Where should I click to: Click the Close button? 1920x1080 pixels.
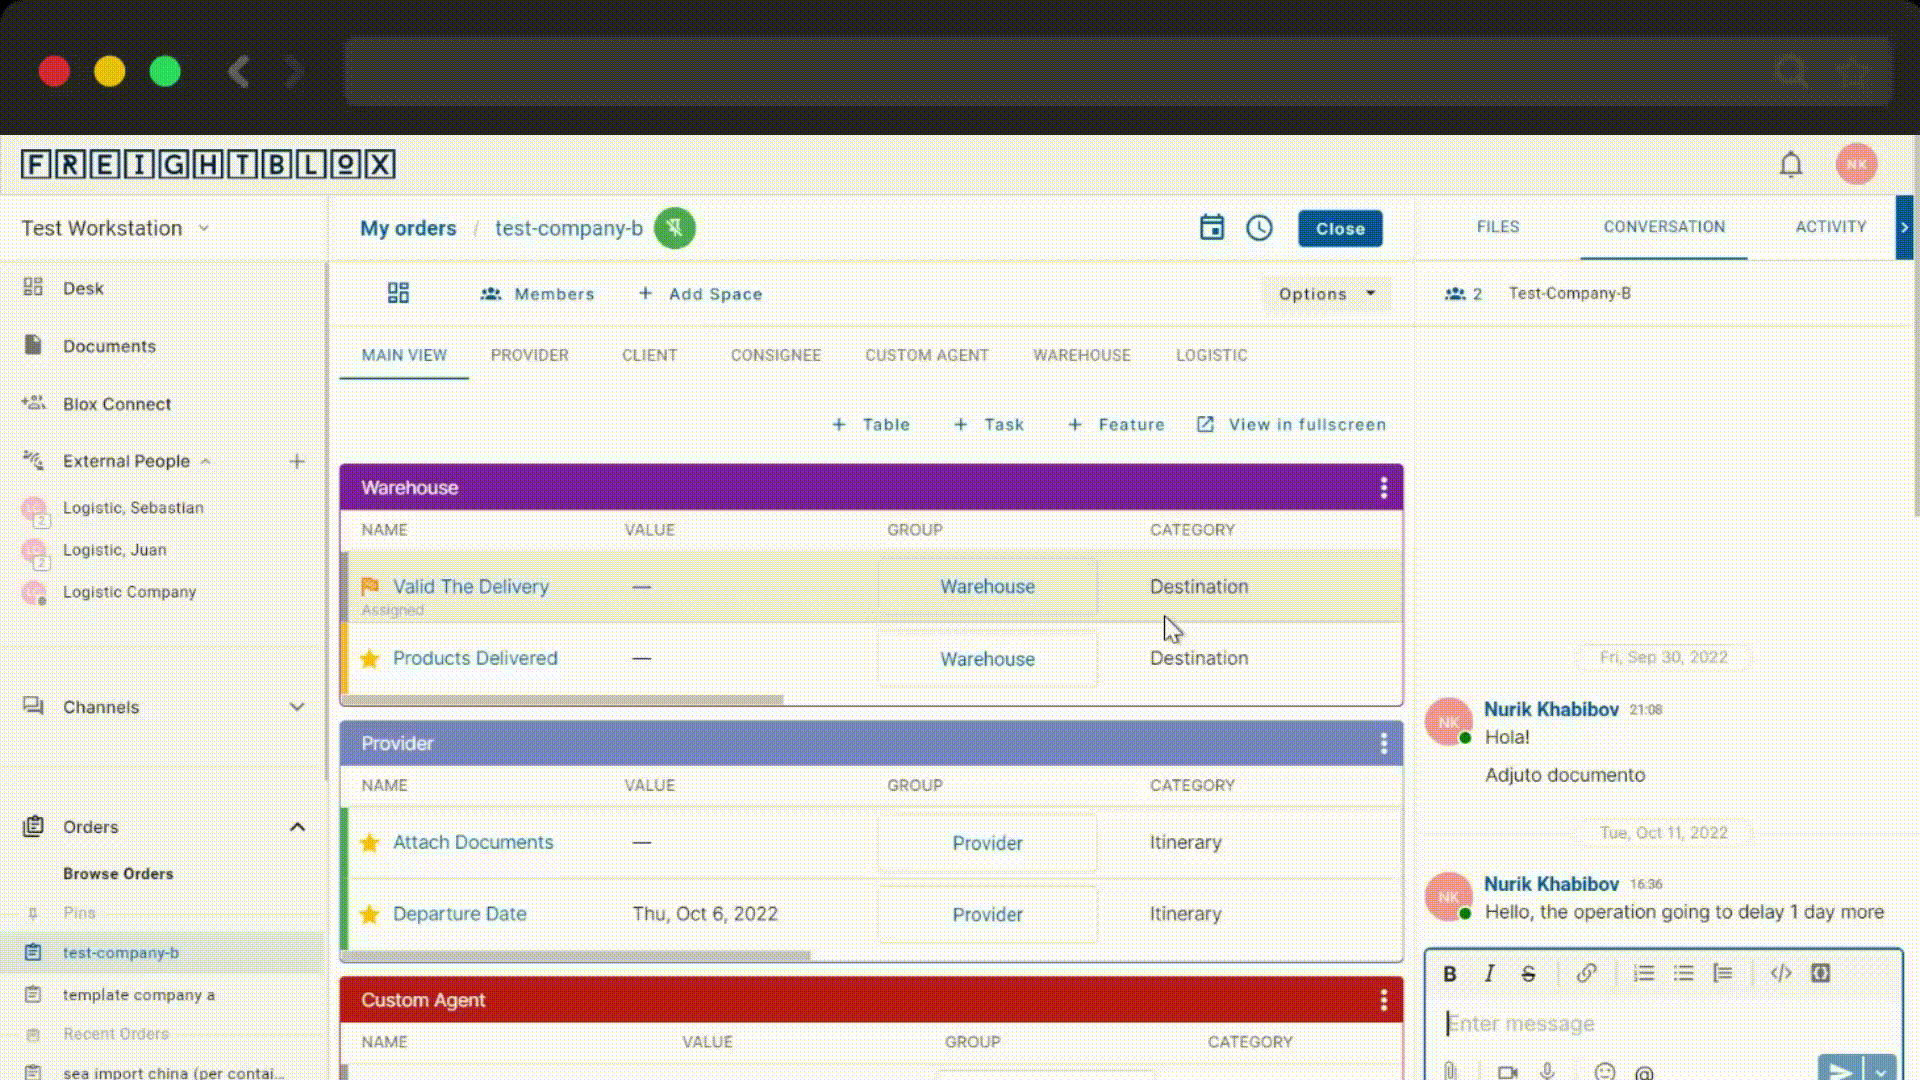click(x=1340, y=228)
